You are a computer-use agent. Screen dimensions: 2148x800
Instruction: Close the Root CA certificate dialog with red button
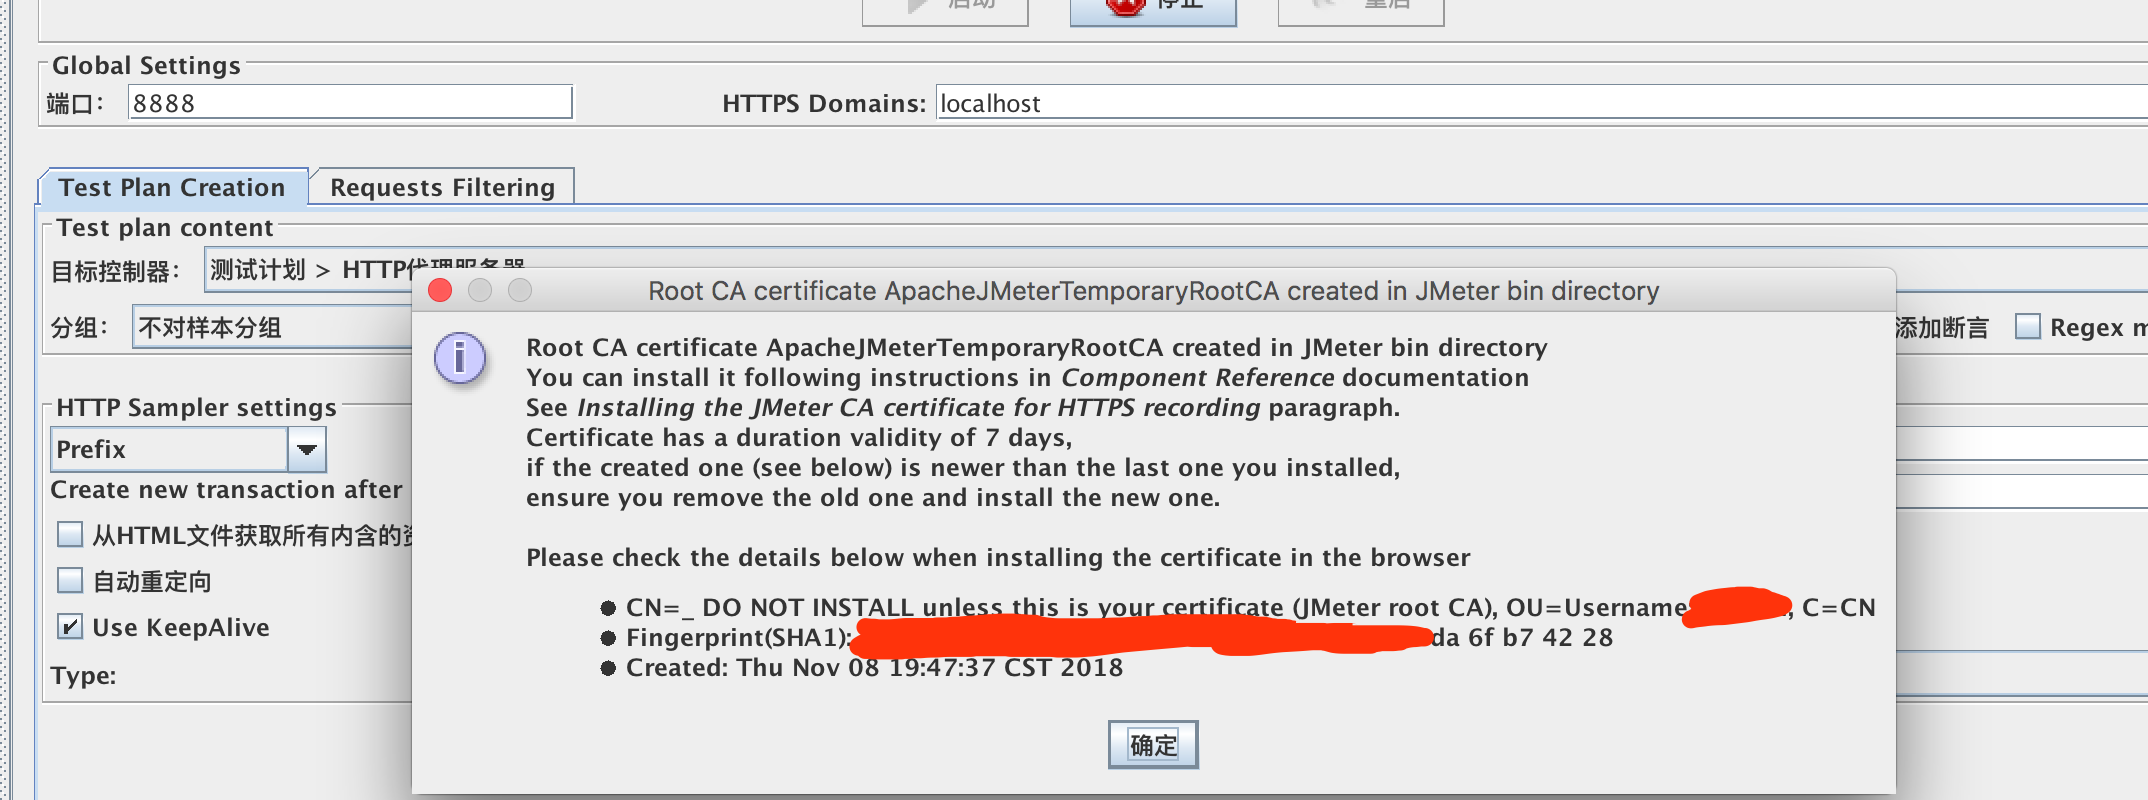[440, 290]
